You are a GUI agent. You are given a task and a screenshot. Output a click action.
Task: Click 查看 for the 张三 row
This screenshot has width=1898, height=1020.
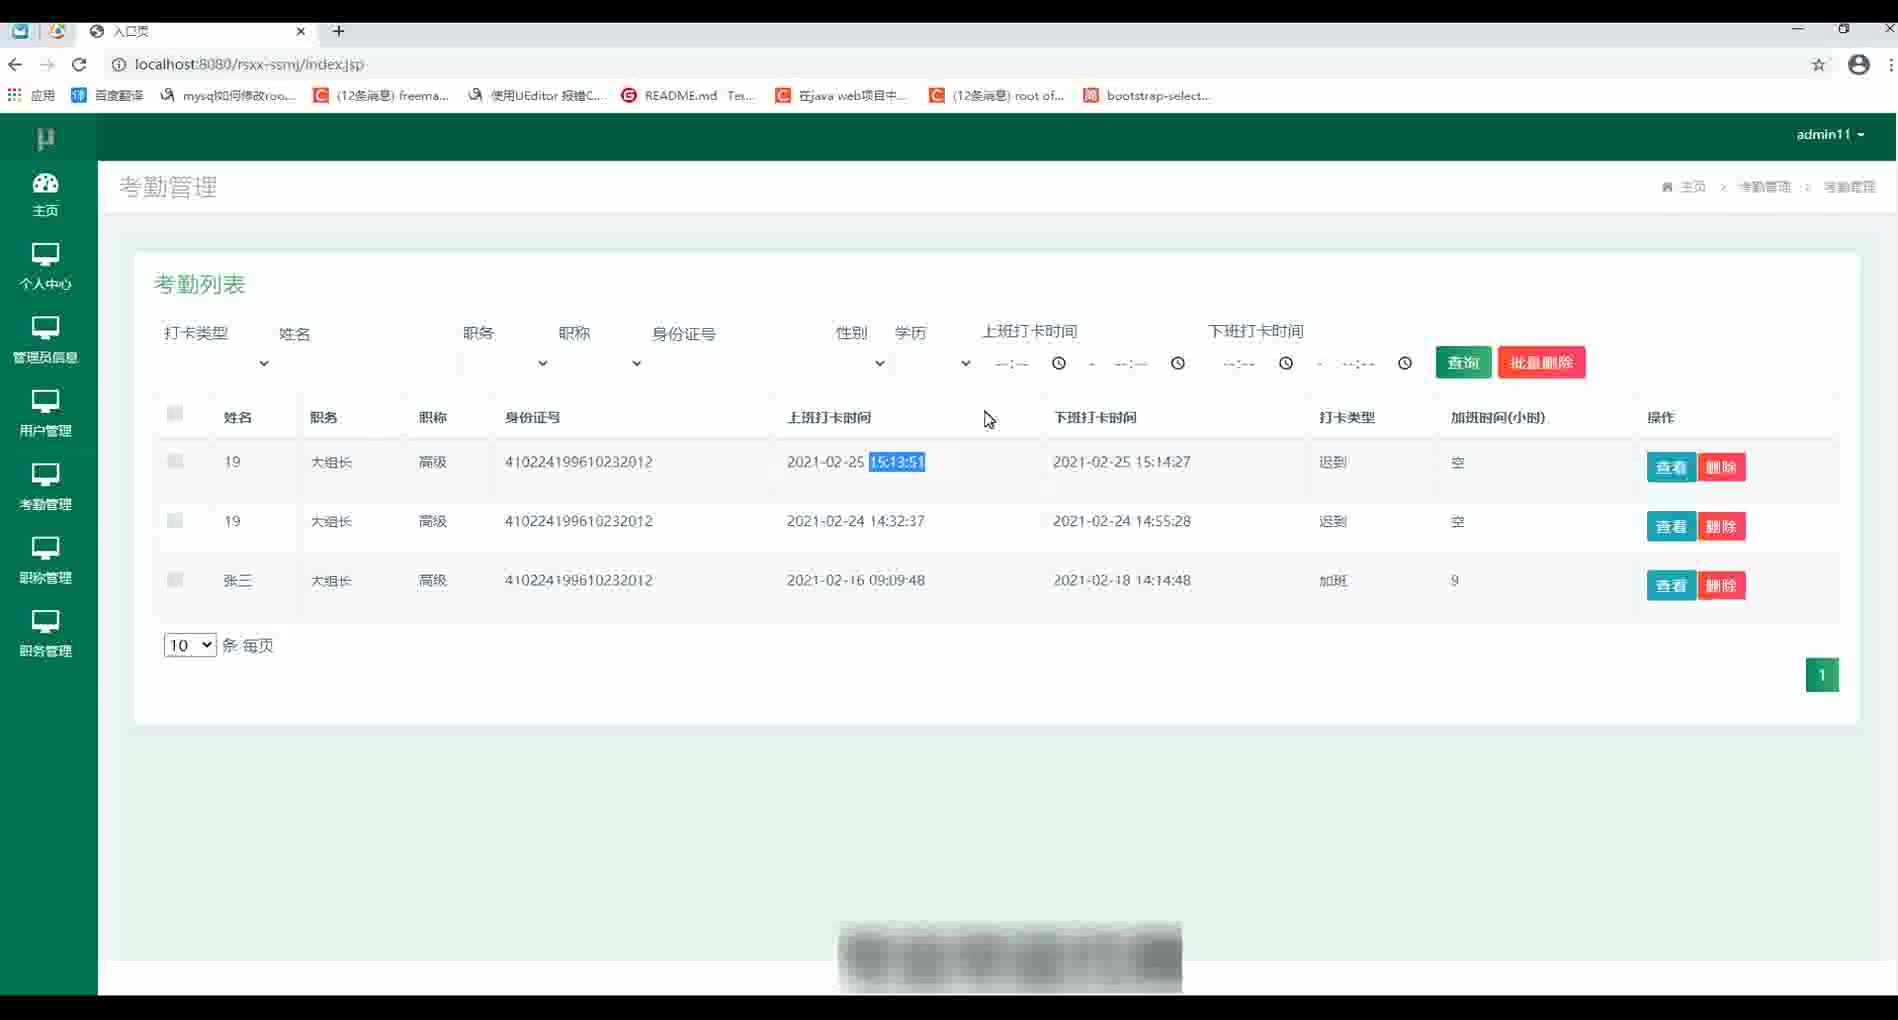[1671, 585]
